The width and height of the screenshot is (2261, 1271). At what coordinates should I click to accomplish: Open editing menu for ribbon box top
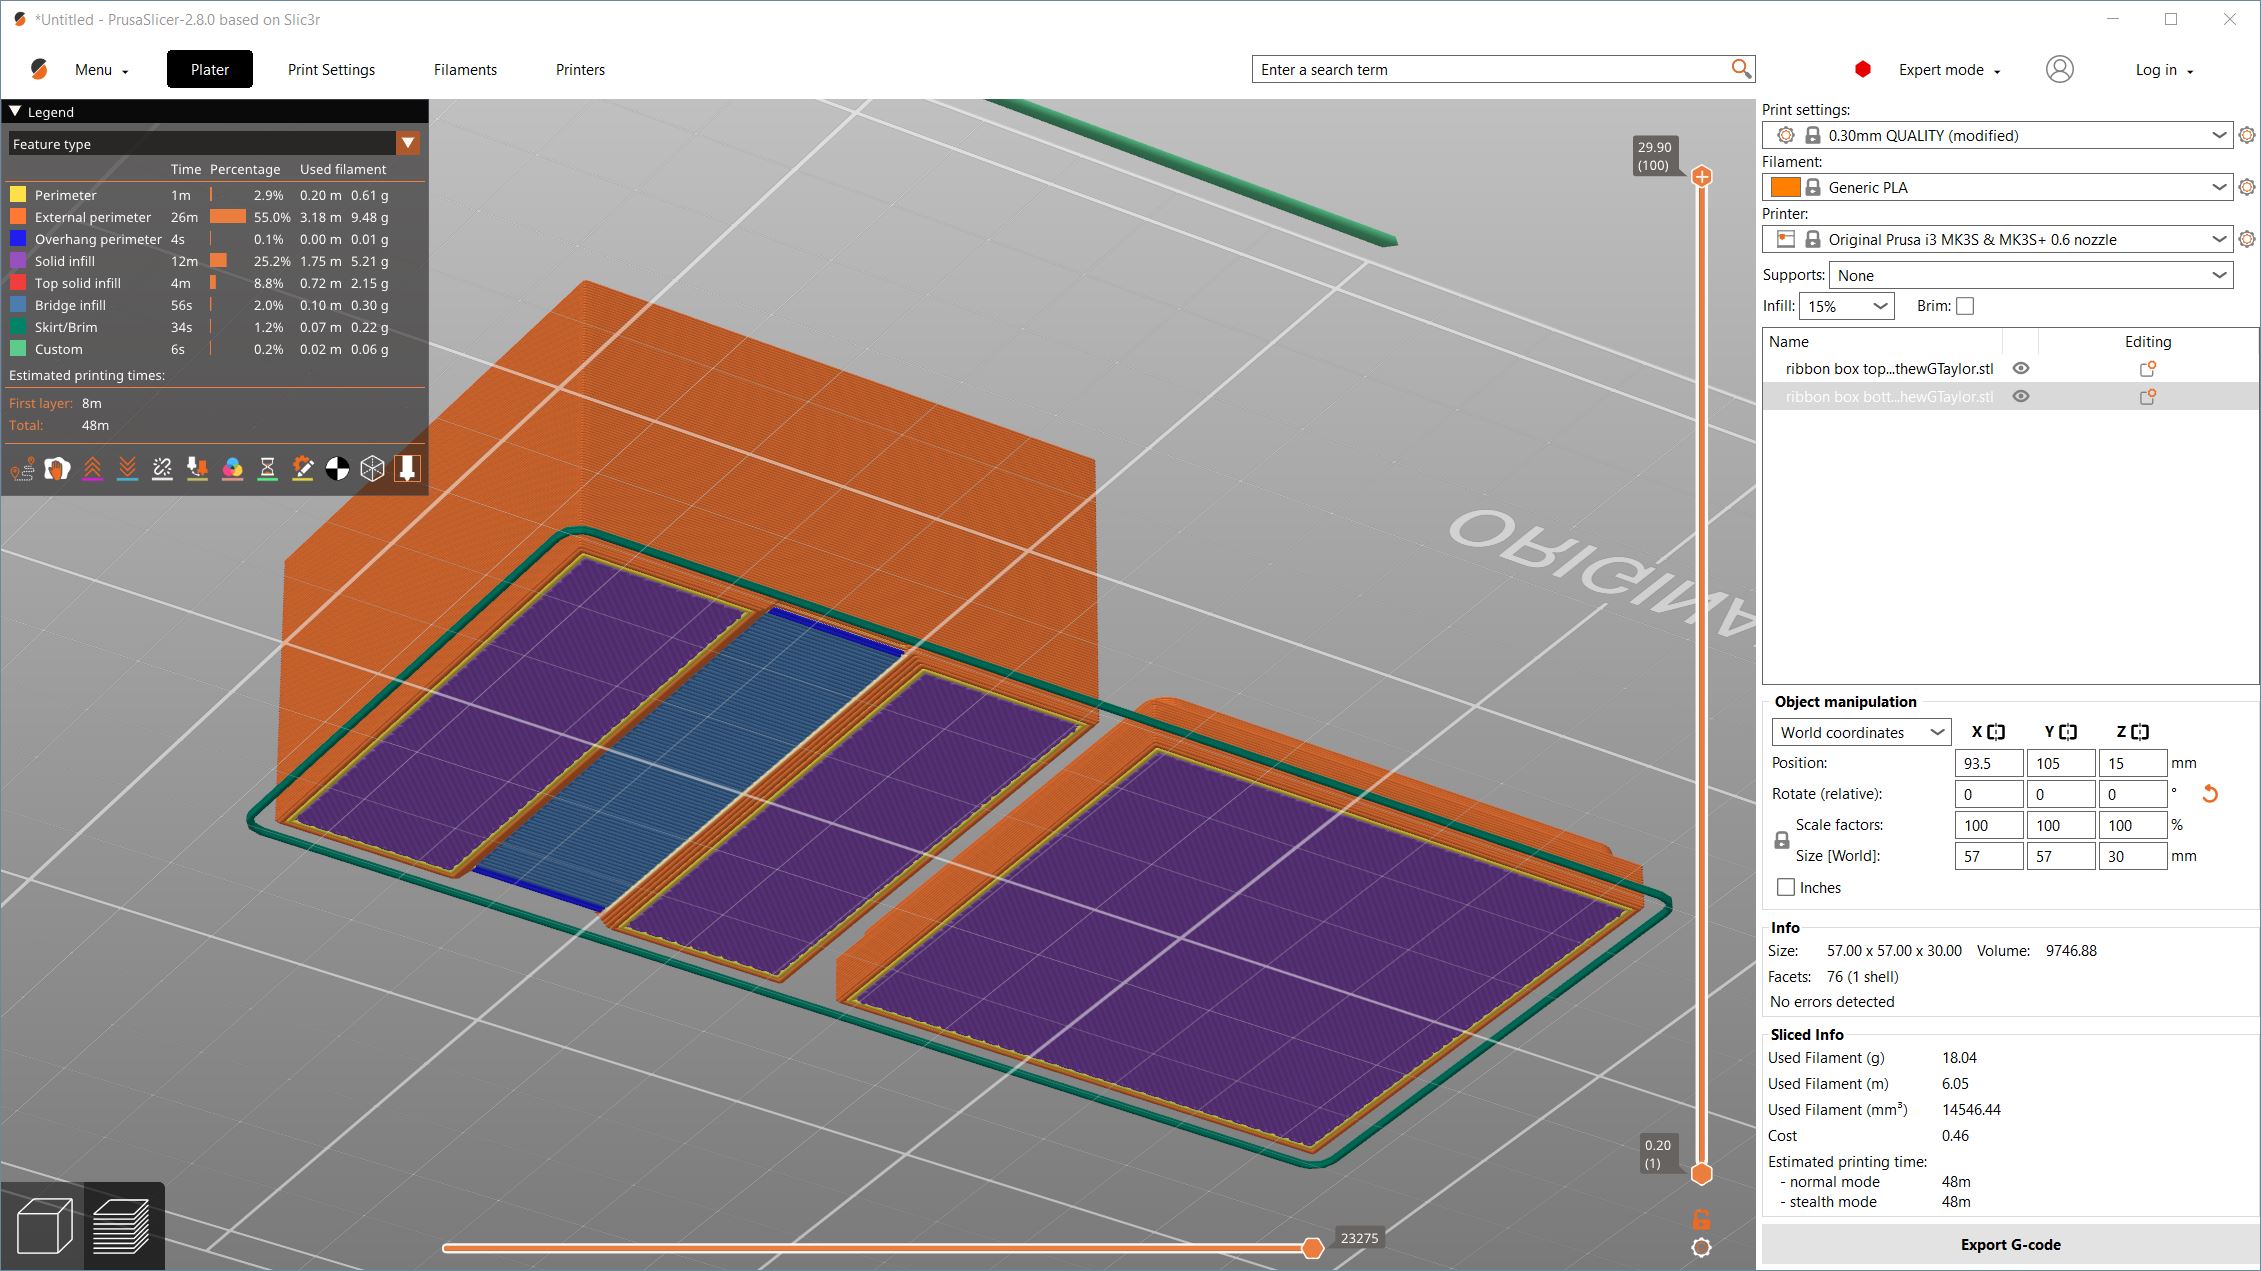coord(2147,369)
